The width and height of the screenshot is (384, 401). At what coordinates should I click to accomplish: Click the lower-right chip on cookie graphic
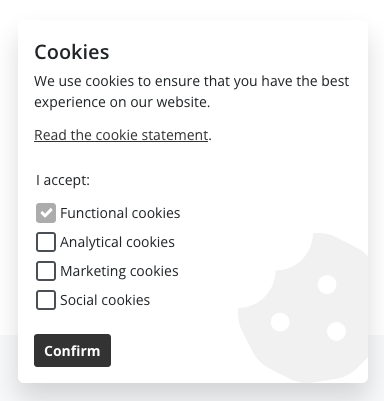(x=336, y=331)
